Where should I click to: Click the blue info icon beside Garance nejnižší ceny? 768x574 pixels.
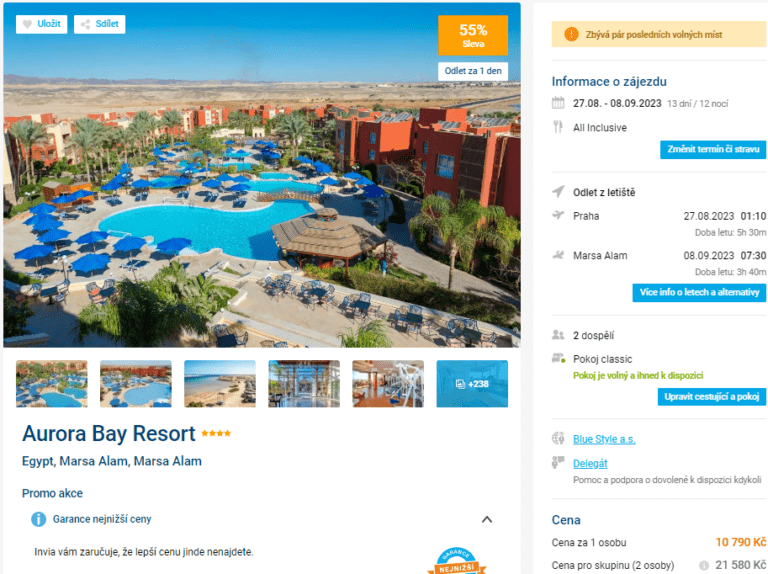click(x=39, y=519)
